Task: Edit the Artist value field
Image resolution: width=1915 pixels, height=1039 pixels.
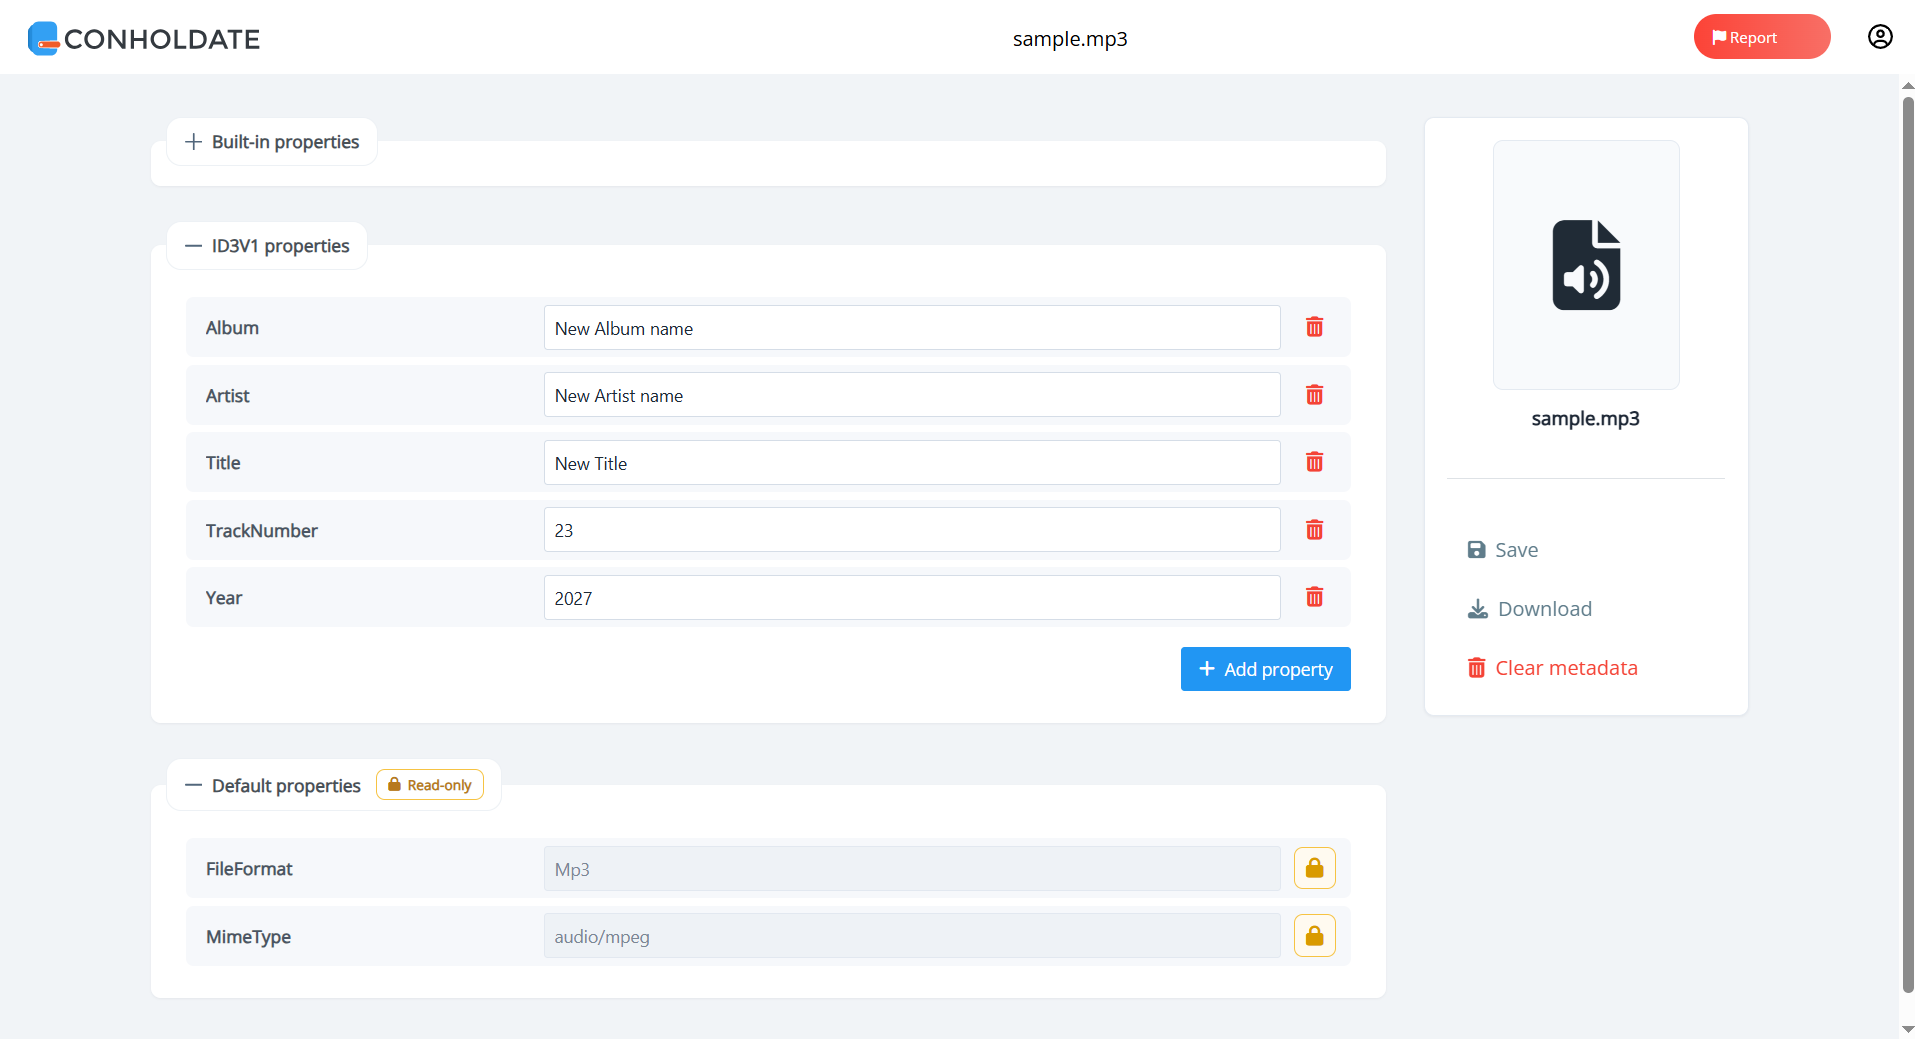Action: point(912,395)
